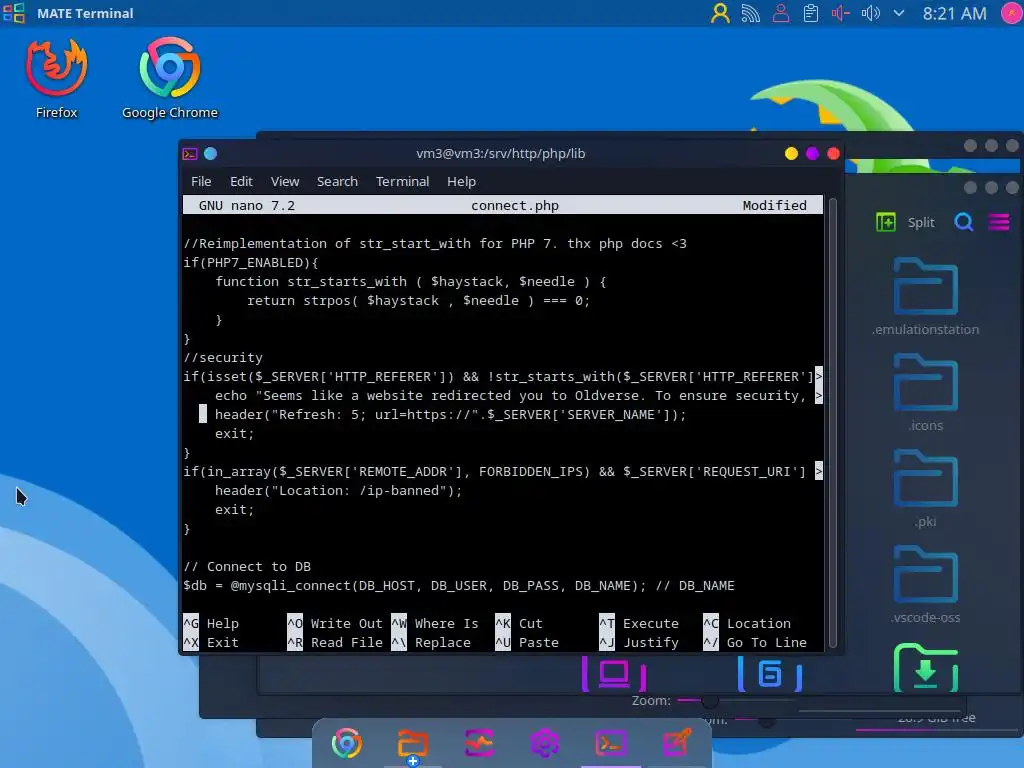This screenshot has width=1024, height=768.
Task: Open the text editor dock icon
Action: coord(677,743)
